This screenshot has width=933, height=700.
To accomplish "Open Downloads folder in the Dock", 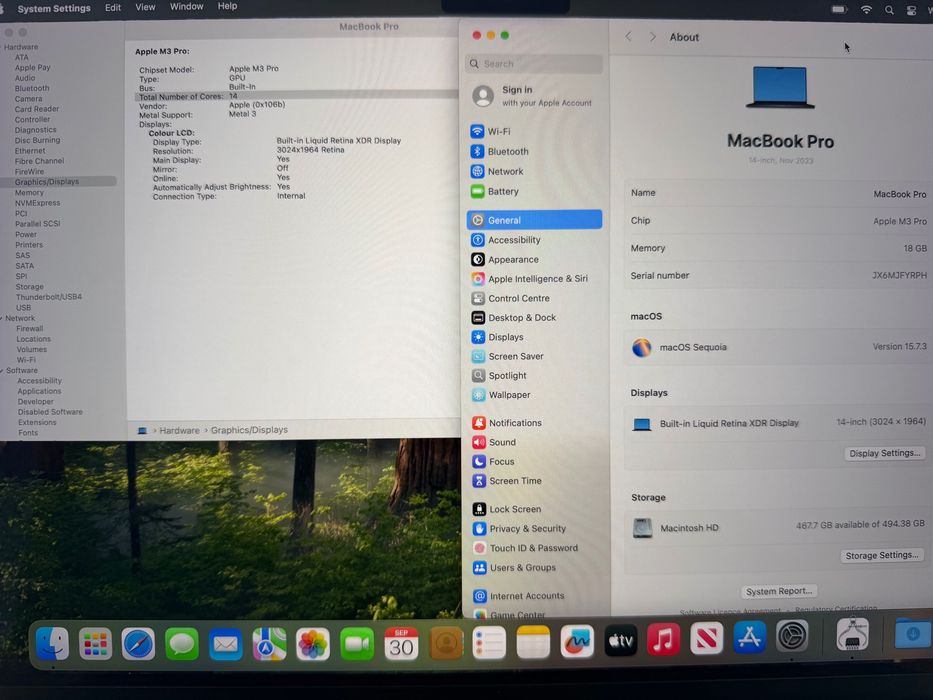I will (x=913, y=633).
